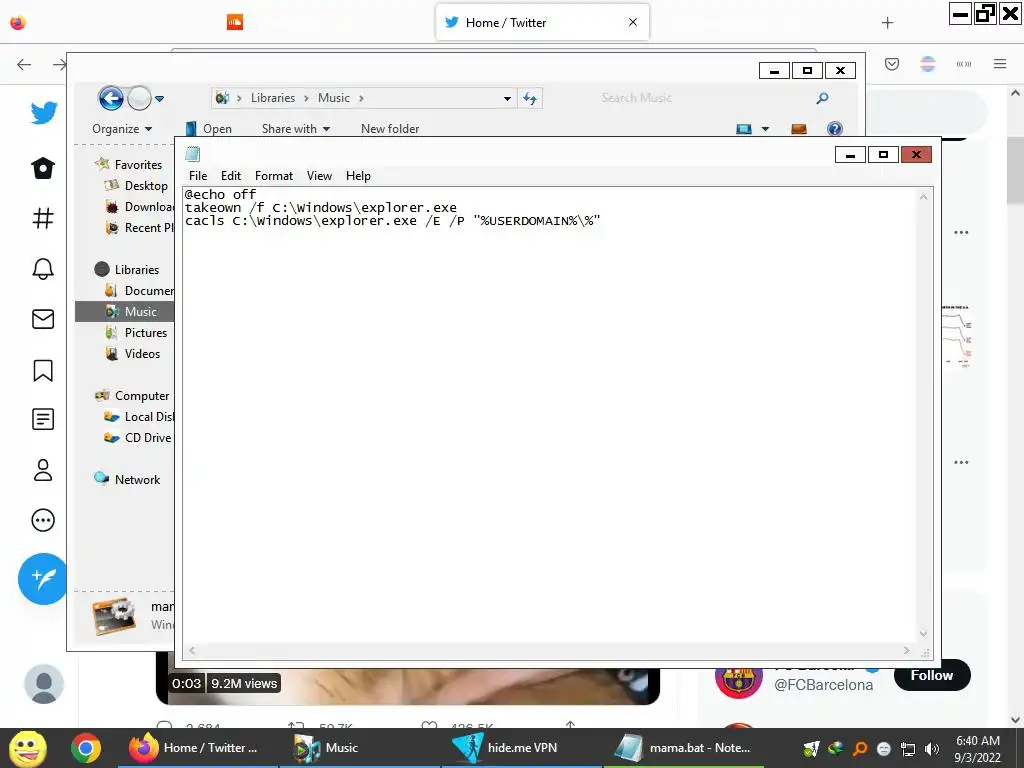Toggle the preview pane icon in Explorer
Image resolution: width=1024 pixels, height=768 pixels.
coord(799,129)
